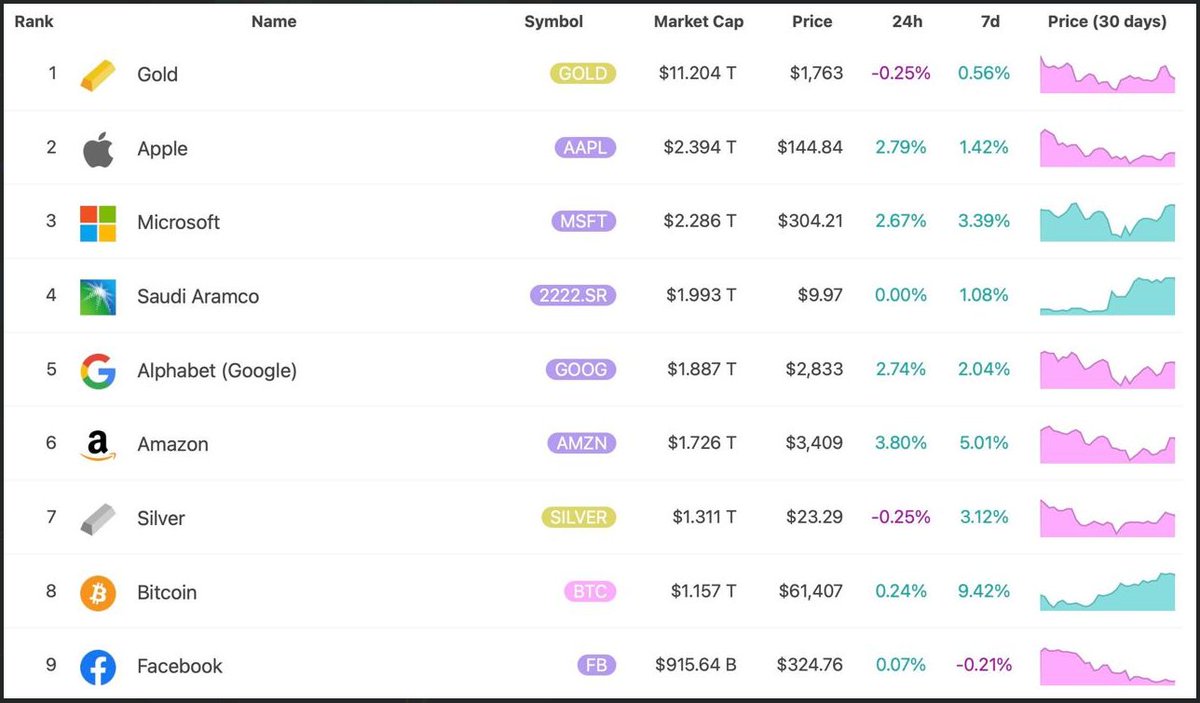Select Alphabet price $2,833
The height and width of the screenshot is (703, 1200).
coord(814,369)
